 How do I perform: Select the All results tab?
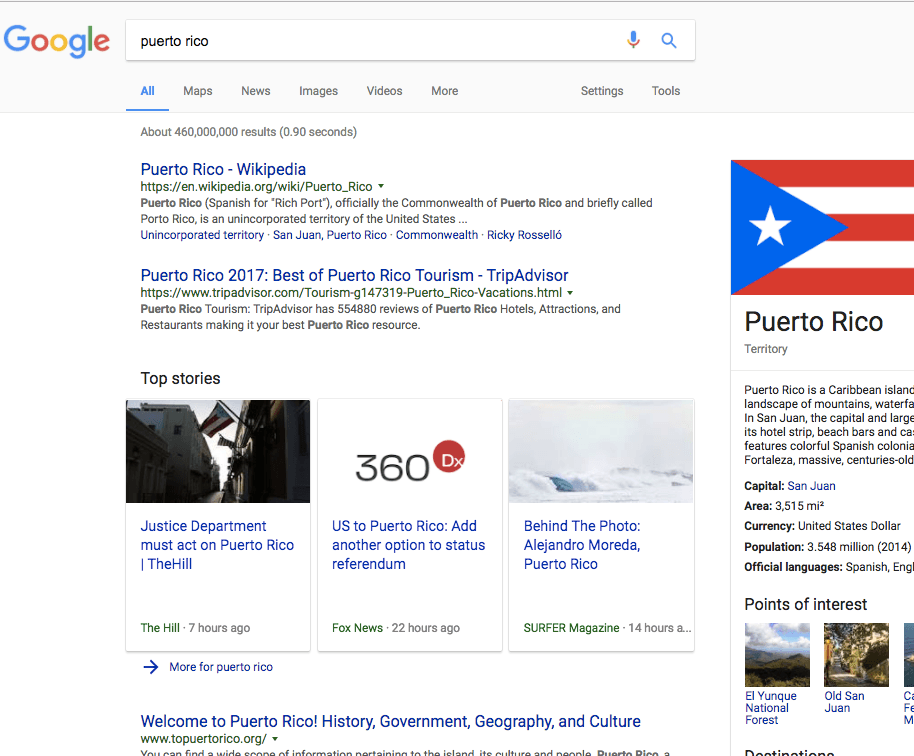(147, 91)
